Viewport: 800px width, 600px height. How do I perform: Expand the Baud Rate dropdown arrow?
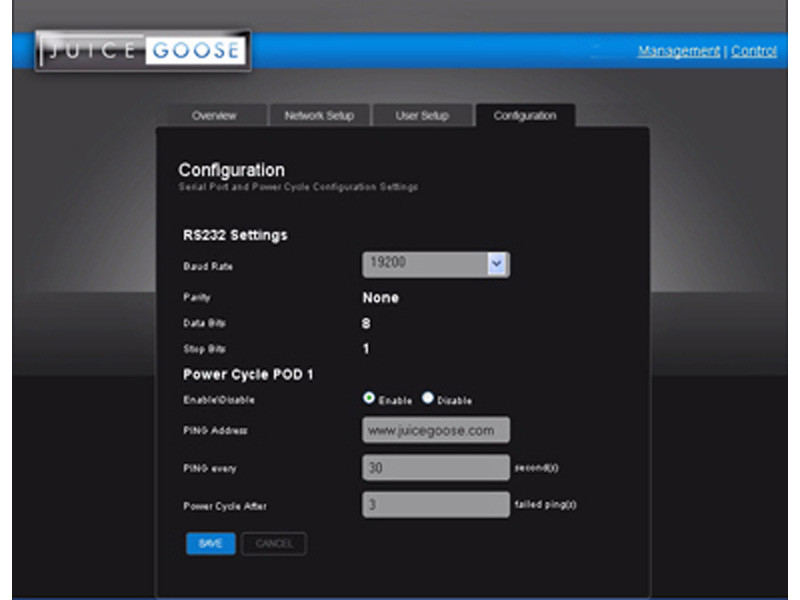(x=497, y=264)
